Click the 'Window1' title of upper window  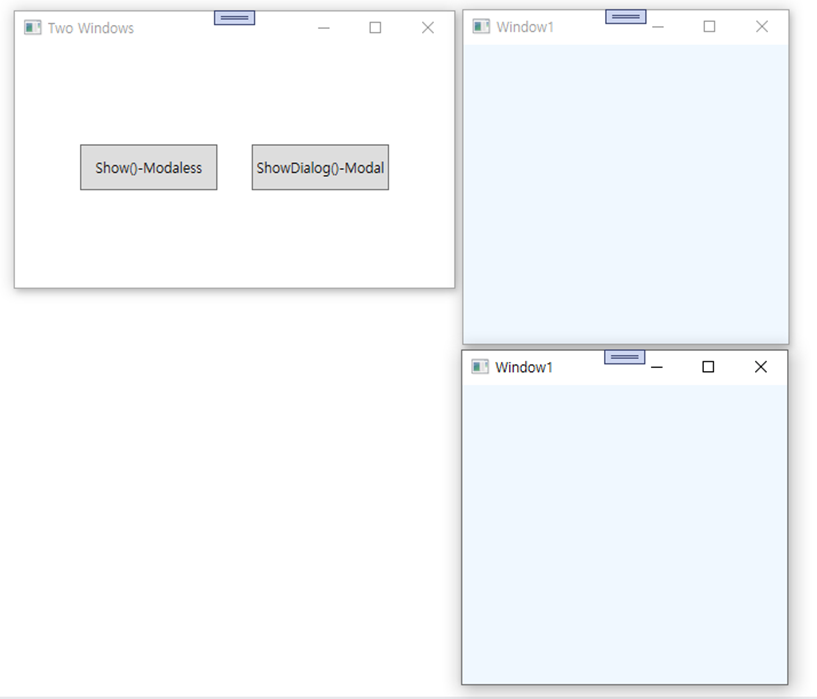(525, 27)
